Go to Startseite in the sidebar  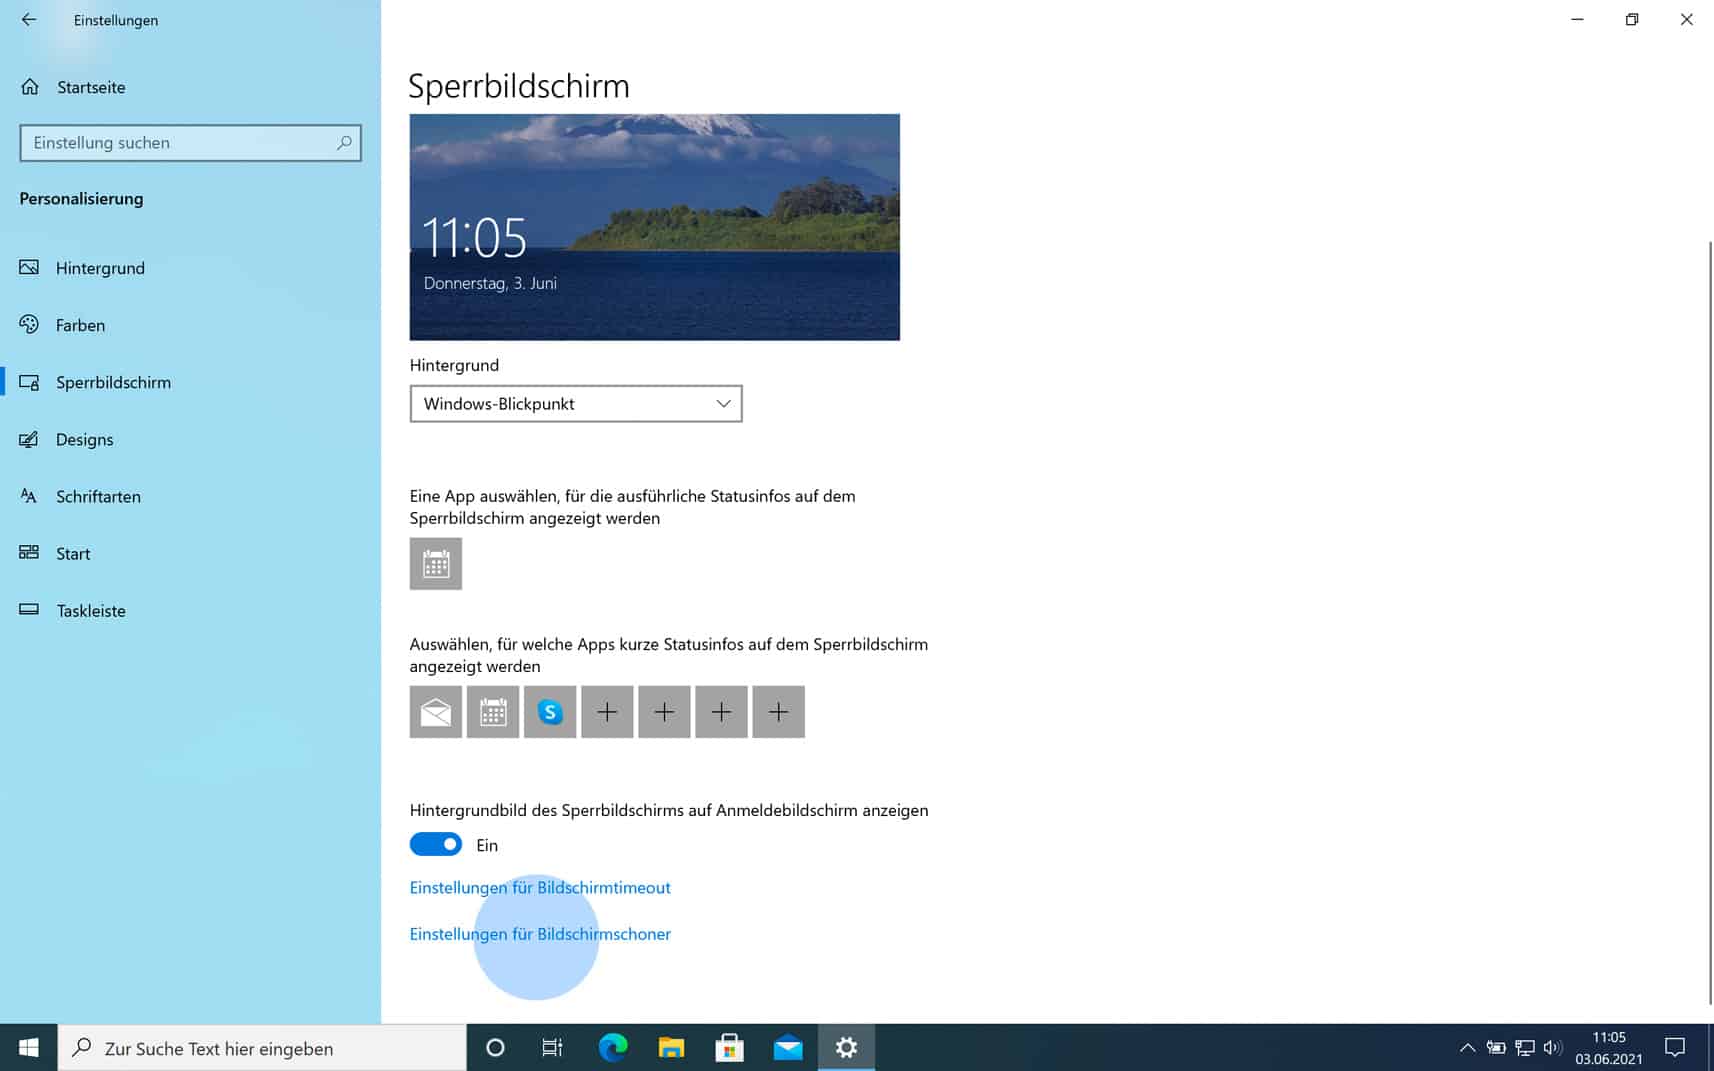[x=190, y=87]
